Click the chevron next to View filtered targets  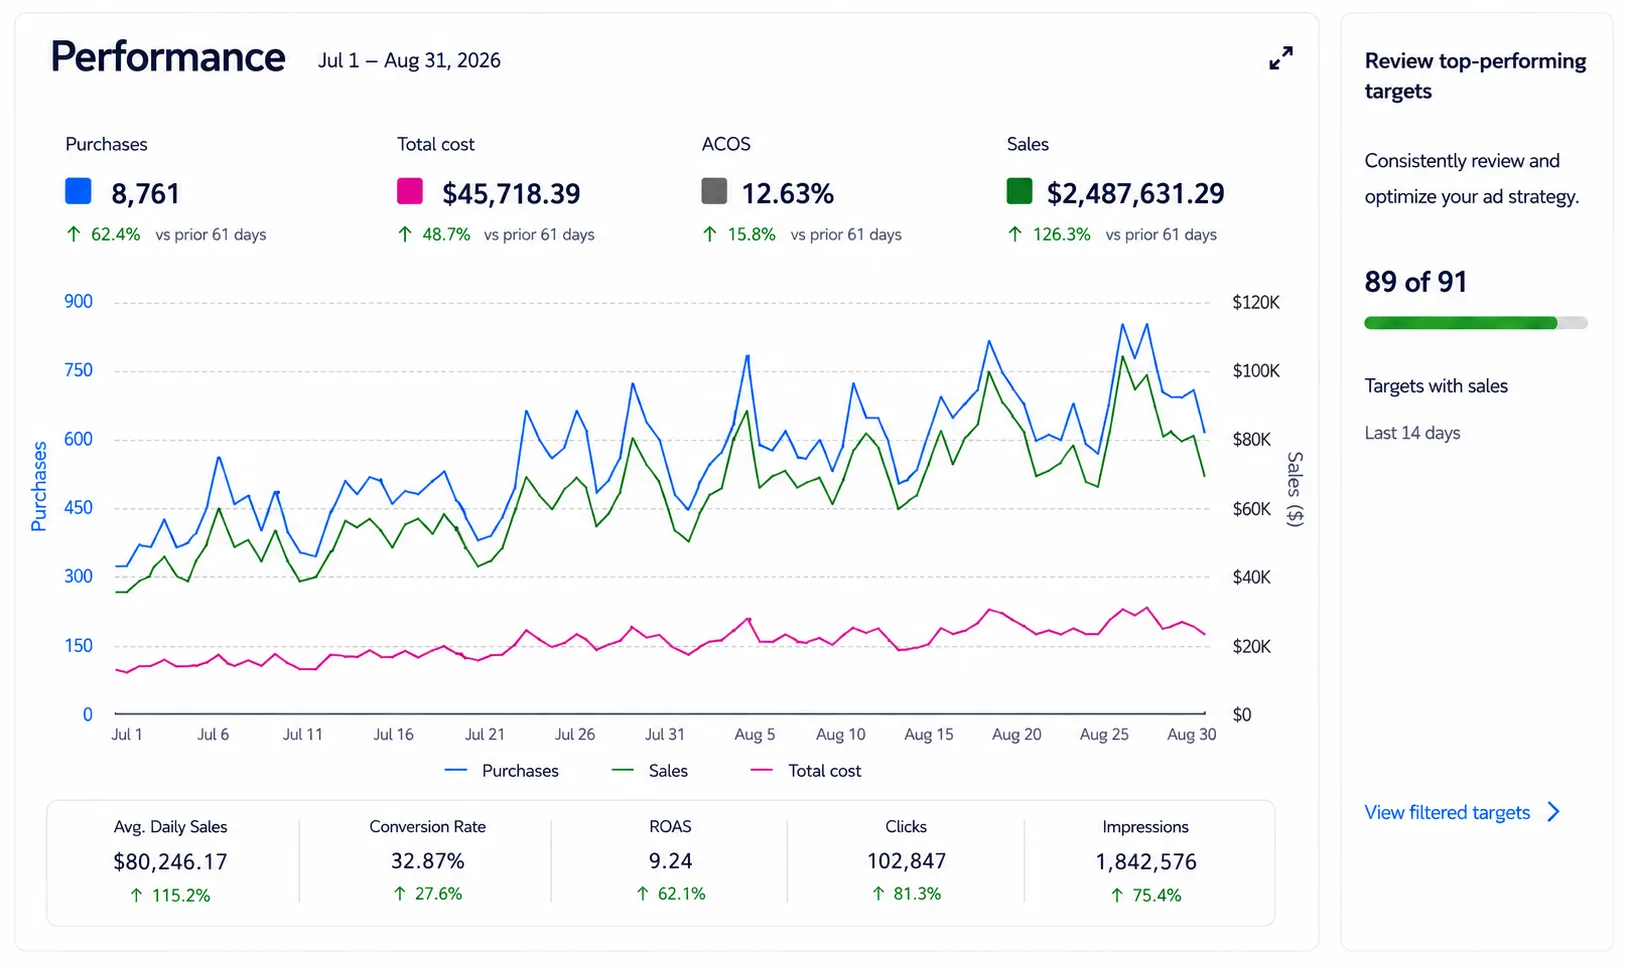tap(1554, 812)
